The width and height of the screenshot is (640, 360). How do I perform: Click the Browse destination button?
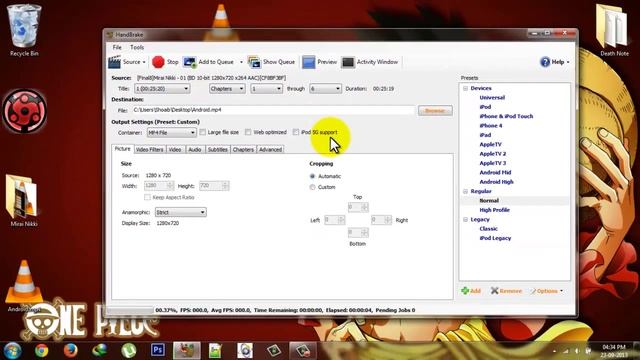pyautogui.click(x=435, y=111)
